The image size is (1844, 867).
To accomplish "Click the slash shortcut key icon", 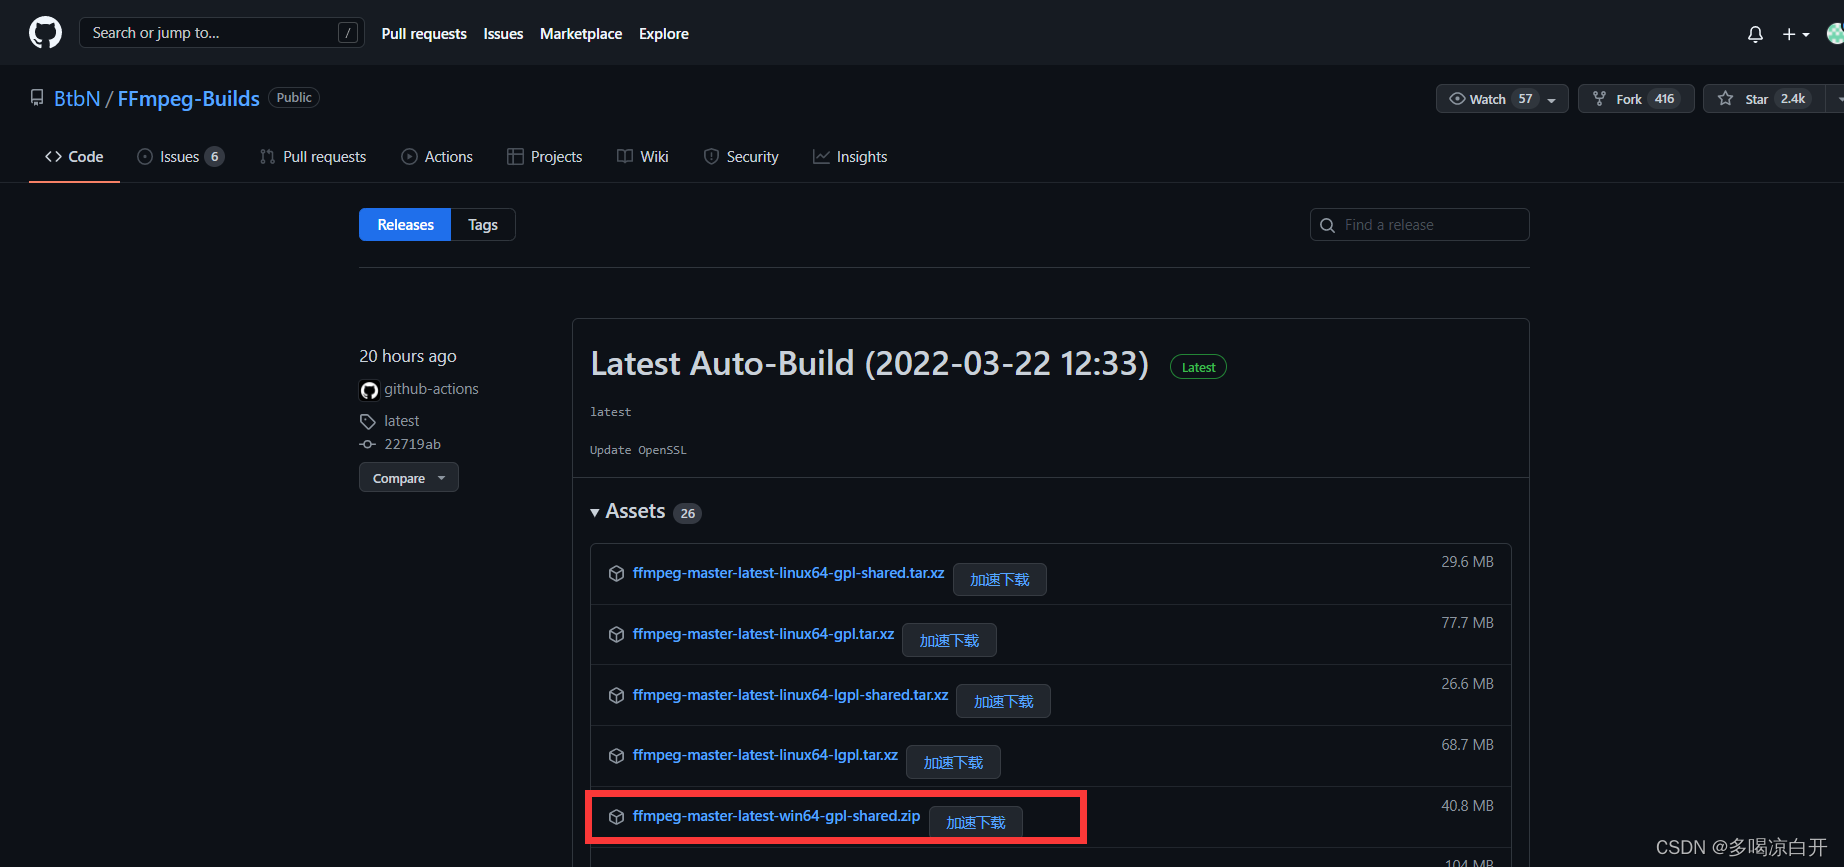I will (x=348, y=33).
